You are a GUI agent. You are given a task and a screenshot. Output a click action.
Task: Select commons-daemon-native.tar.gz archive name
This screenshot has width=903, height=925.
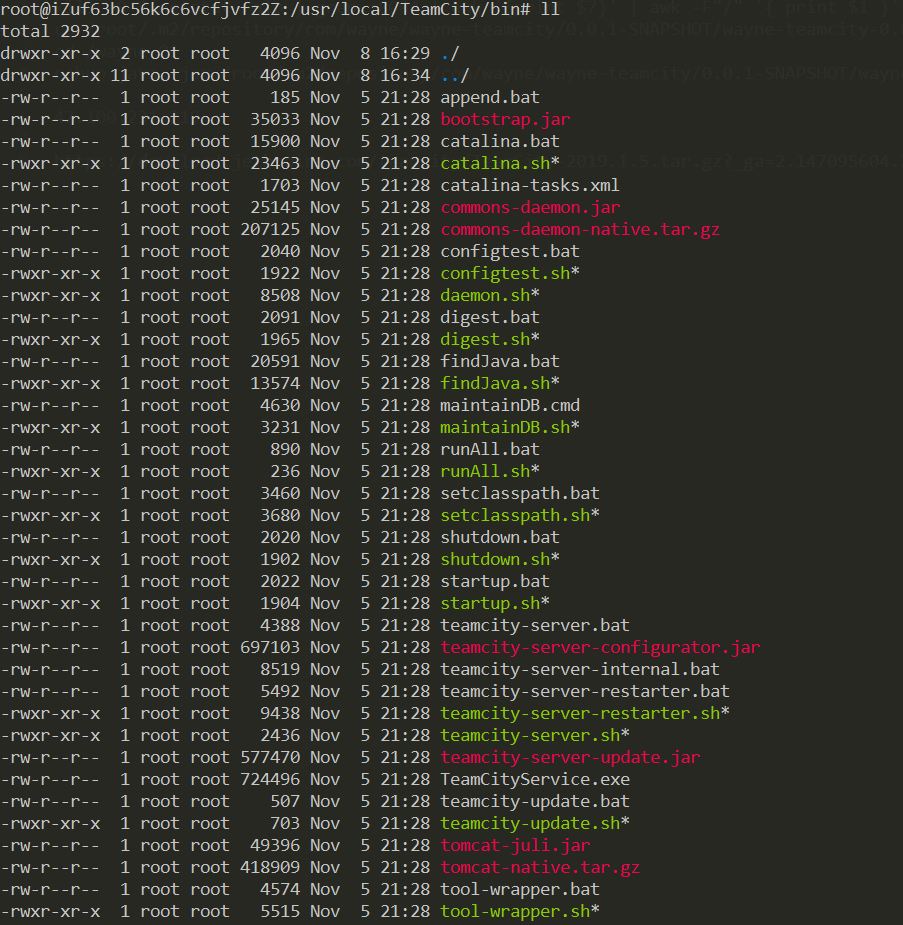tap(580, 229)
